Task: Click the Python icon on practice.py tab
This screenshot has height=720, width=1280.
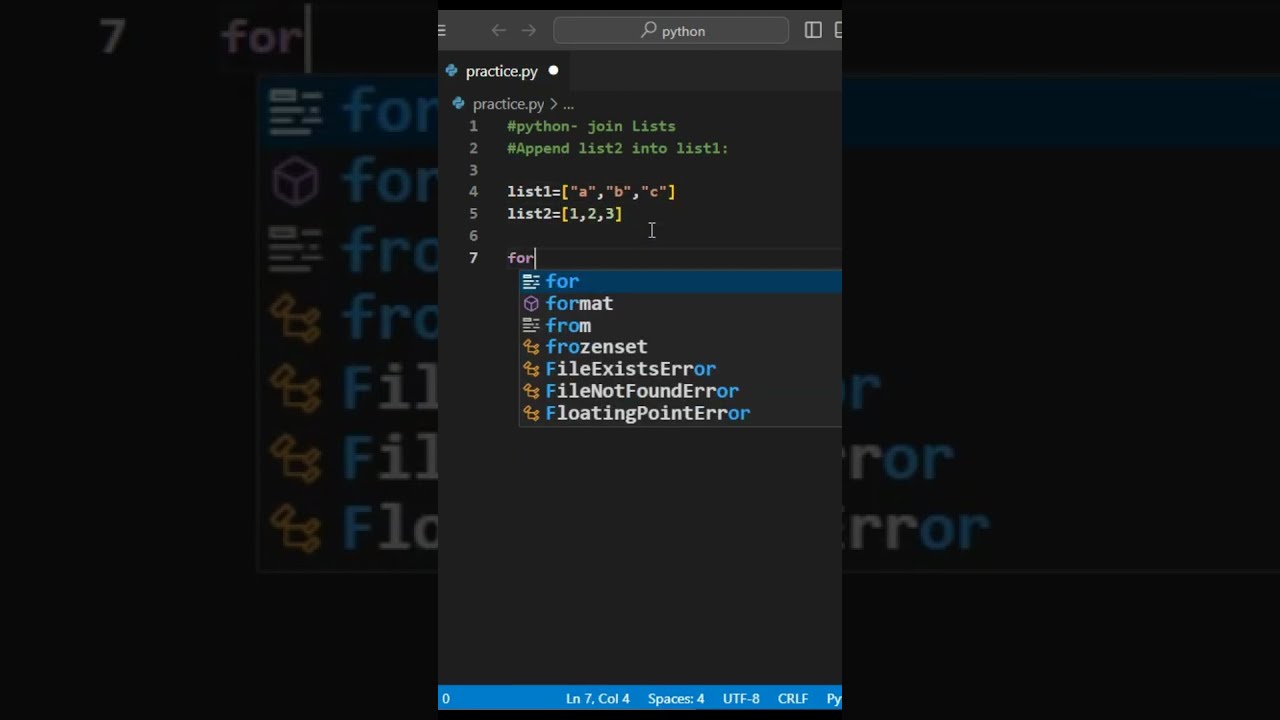Action: pyautogui.click(x=452, y=71)
